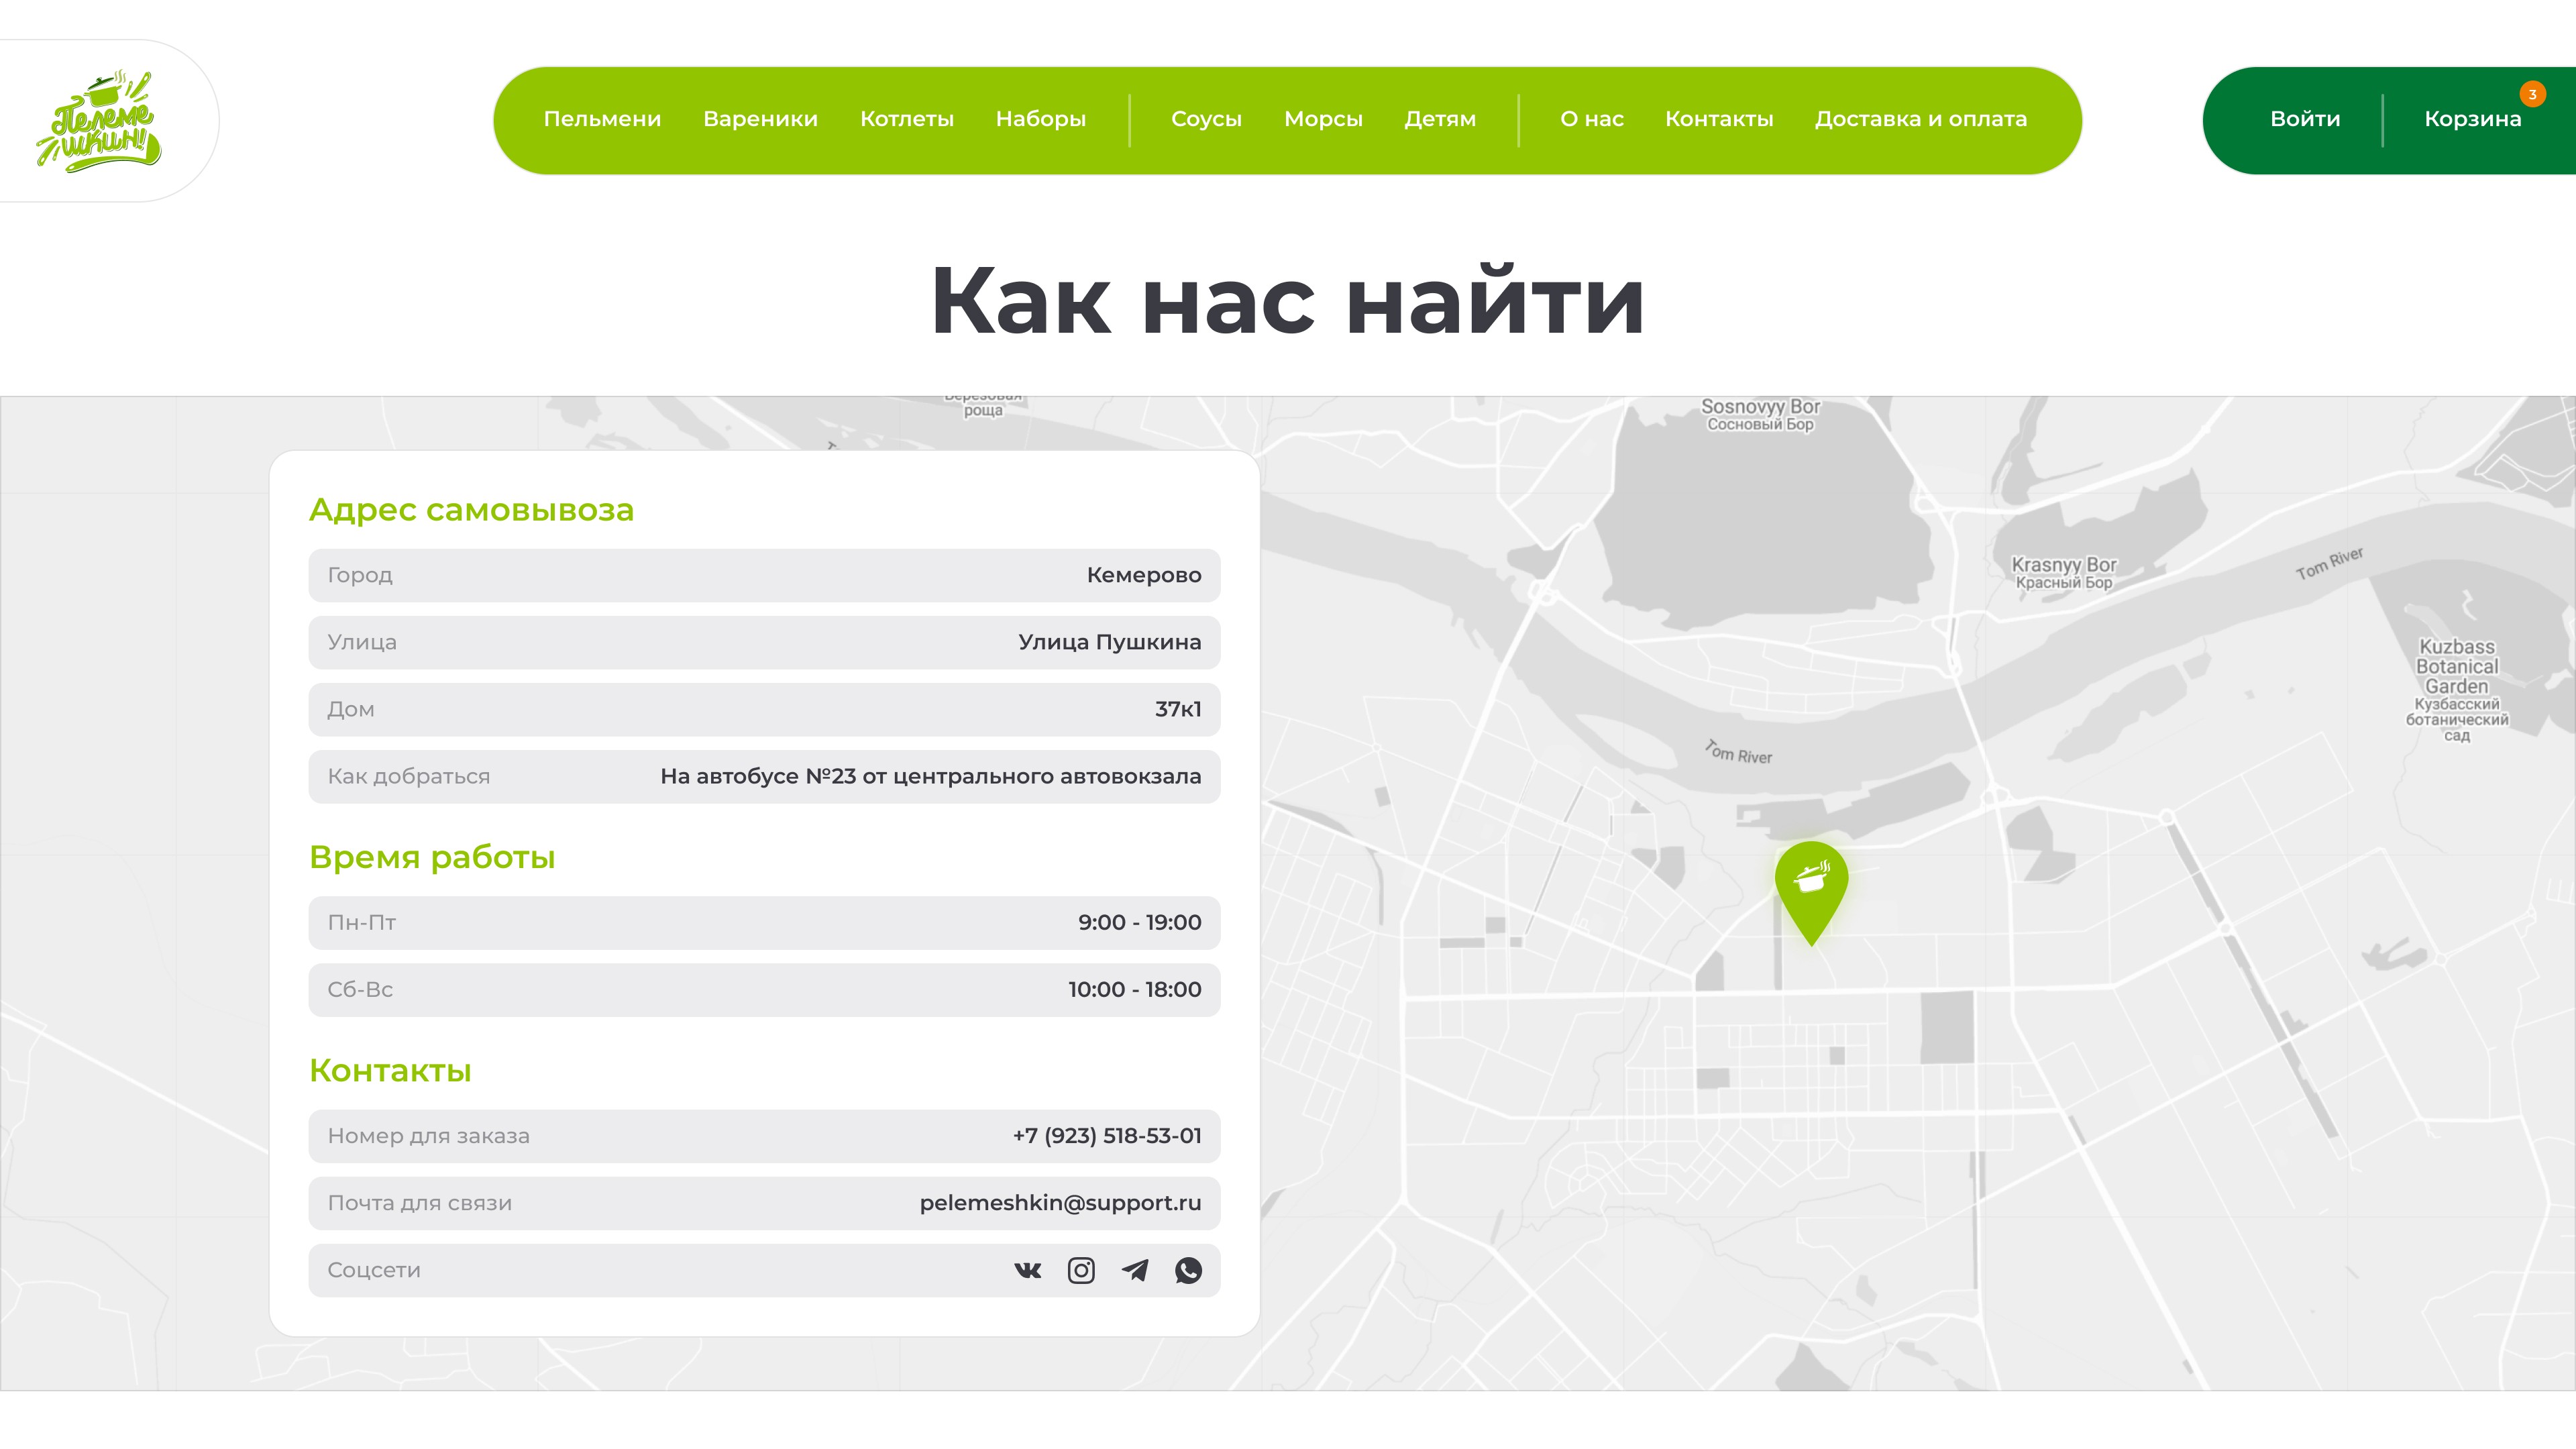2576x1449 pixels.
Task: Open Доставка и оплата page
Action: 1921,119
